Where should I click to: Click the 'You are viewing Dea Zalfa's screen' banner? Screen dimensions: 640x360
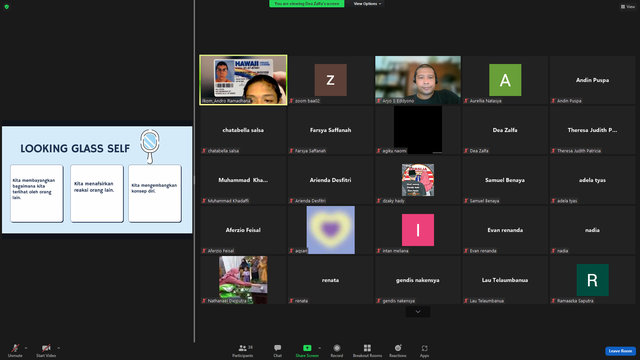click(x=307, y=4)
